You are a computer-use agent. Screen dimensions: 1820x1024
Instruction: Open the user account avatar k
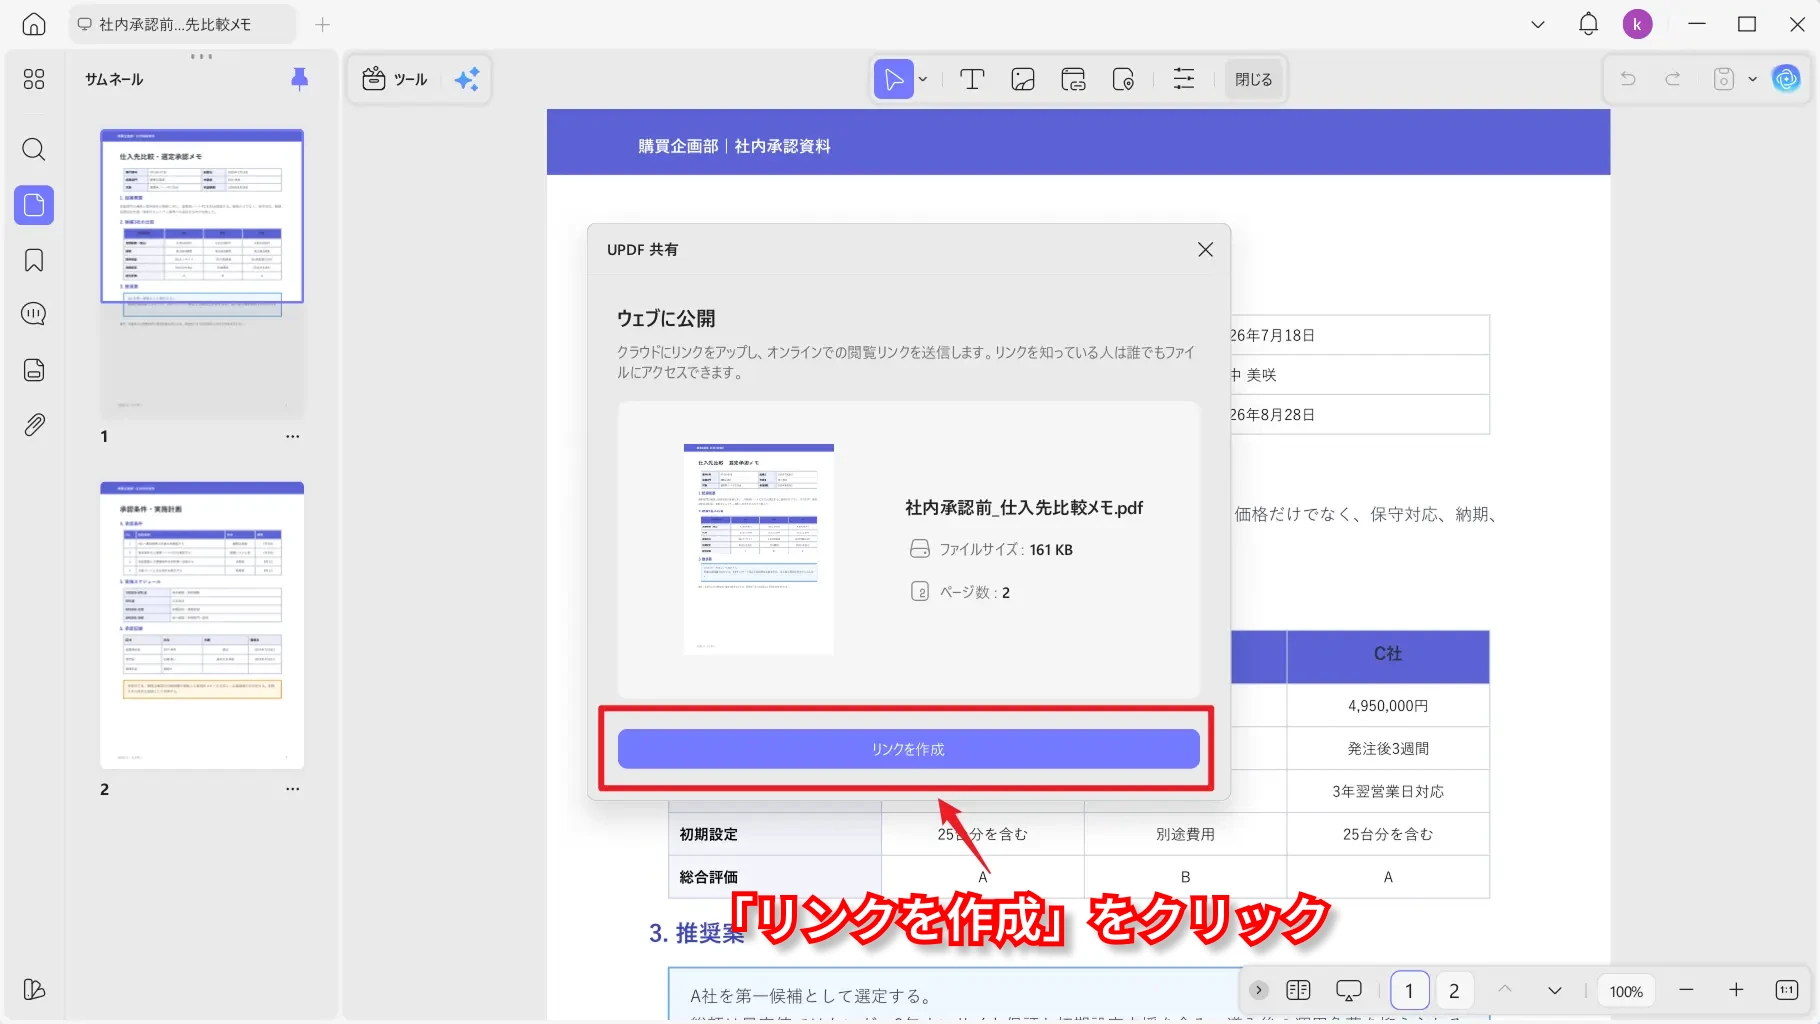pos(1637,24)
